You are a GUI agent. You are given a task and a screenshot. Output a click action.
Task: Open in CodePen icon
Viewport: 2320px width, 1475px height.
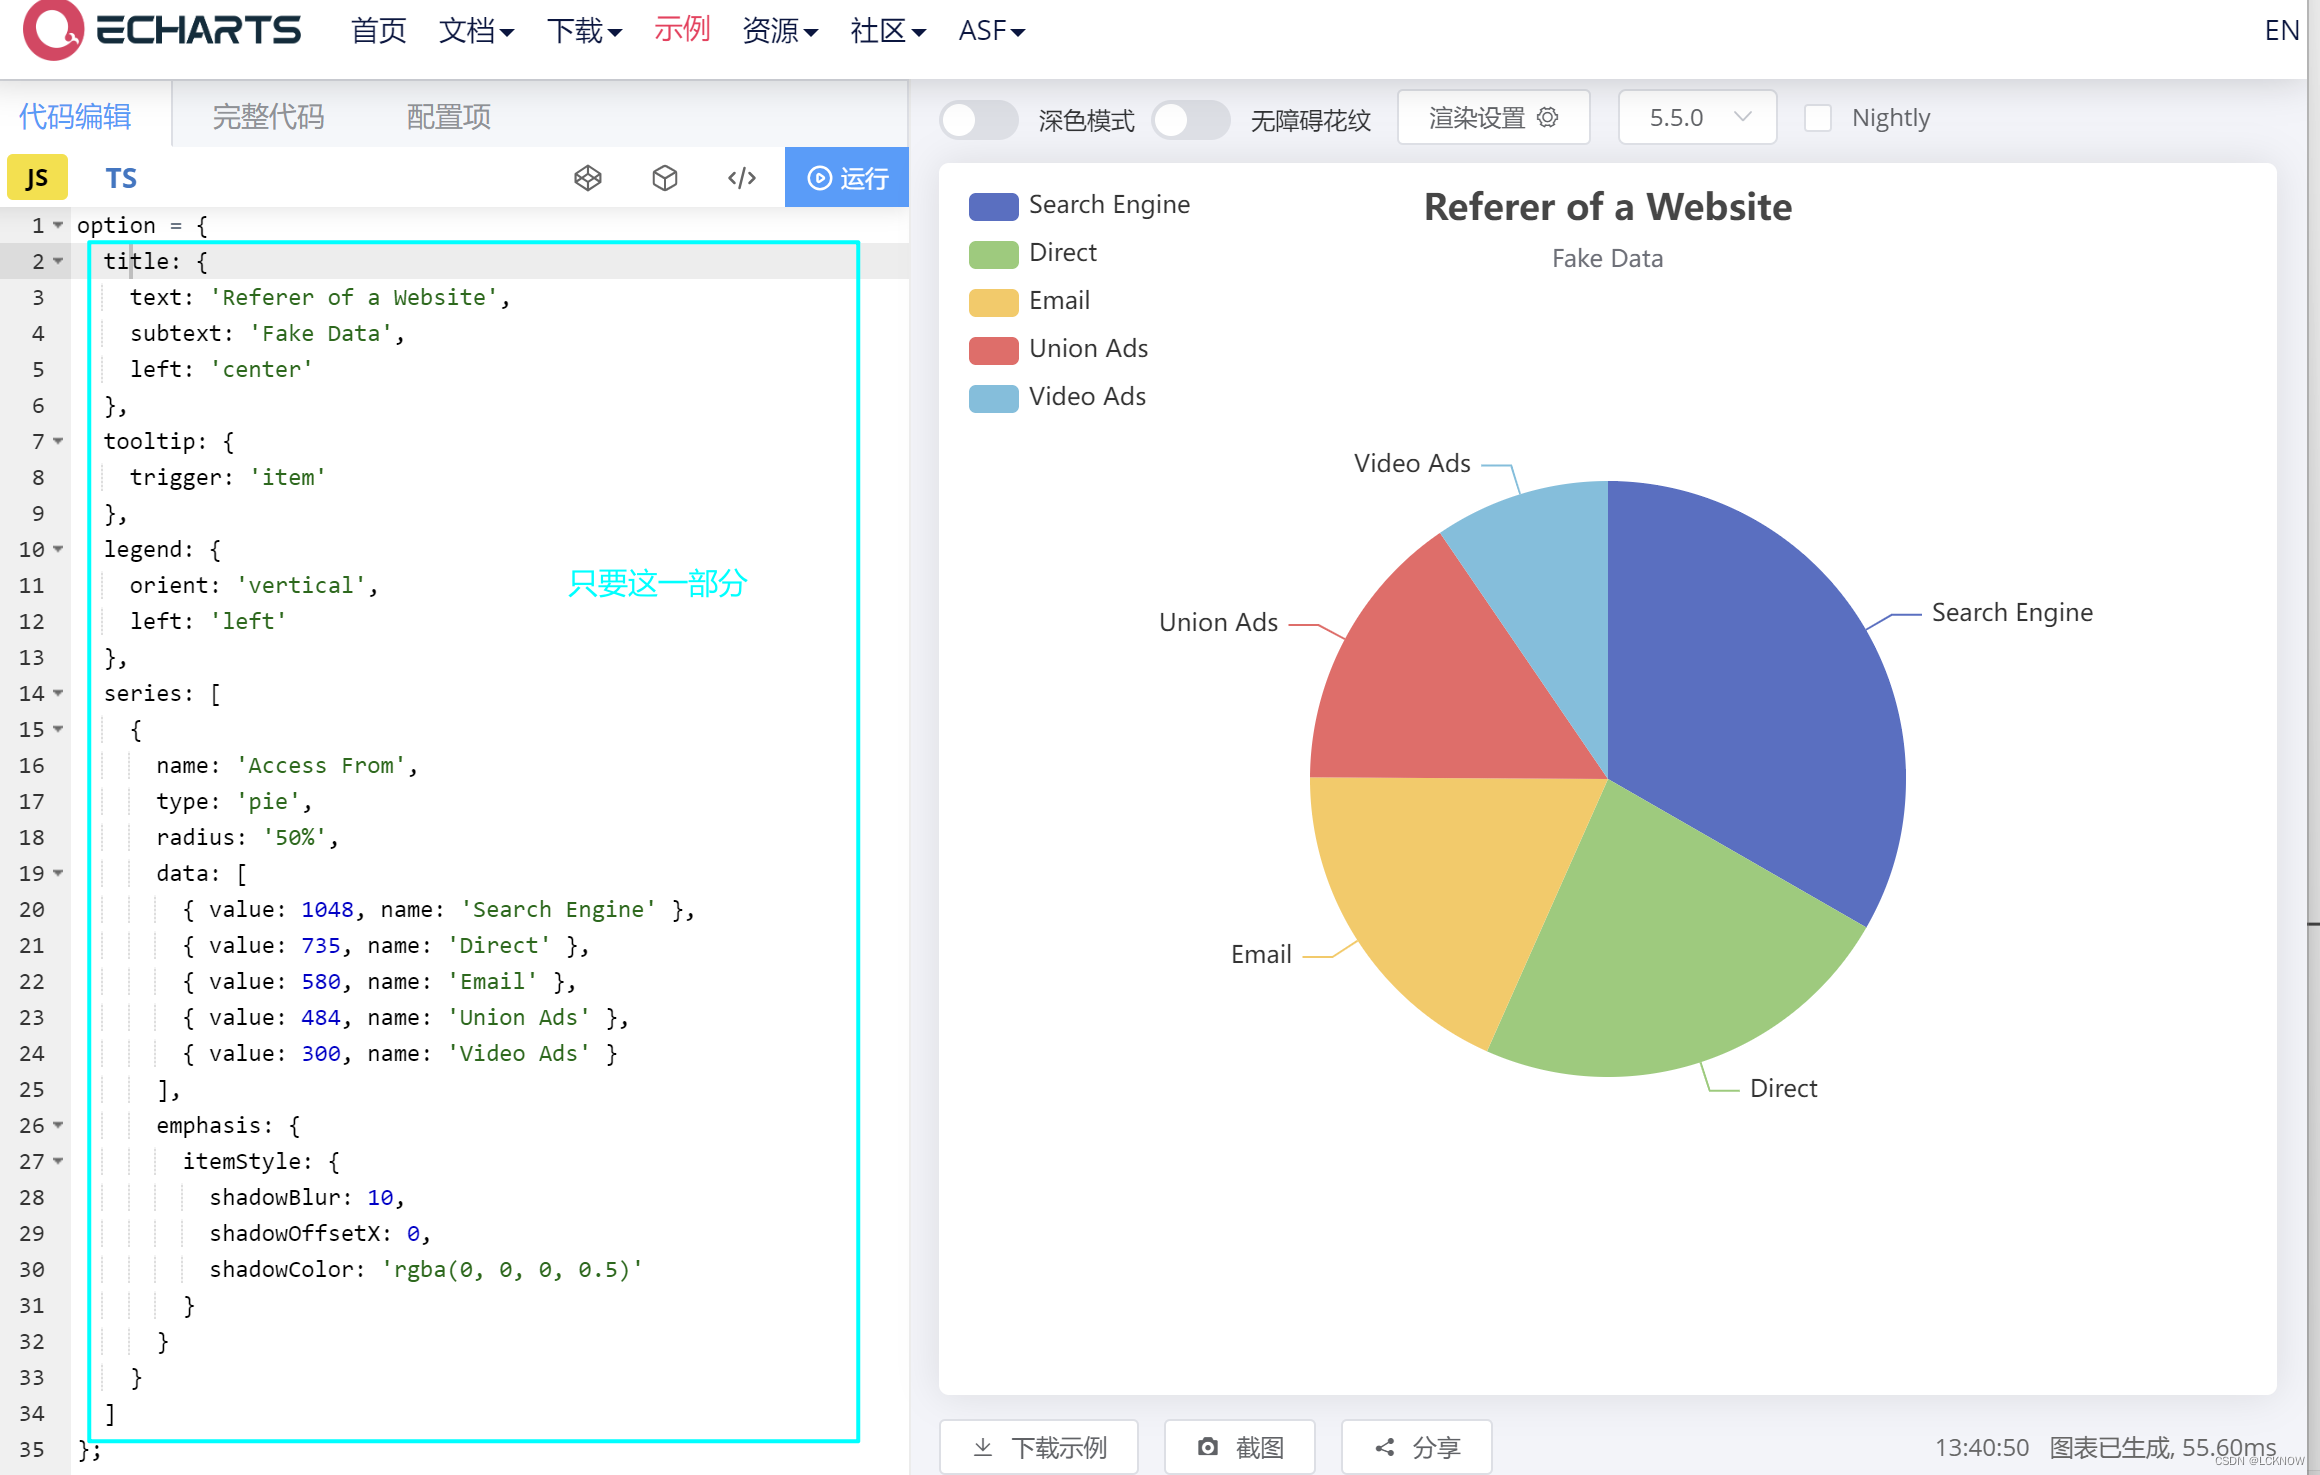click(588, 178)
